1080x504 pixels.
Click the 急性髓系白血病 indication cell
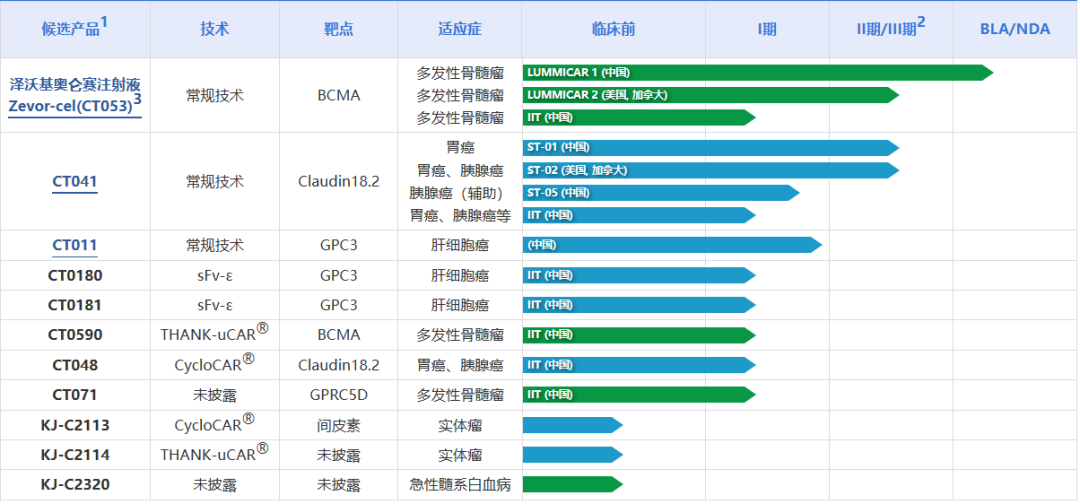tap(460, 485)
